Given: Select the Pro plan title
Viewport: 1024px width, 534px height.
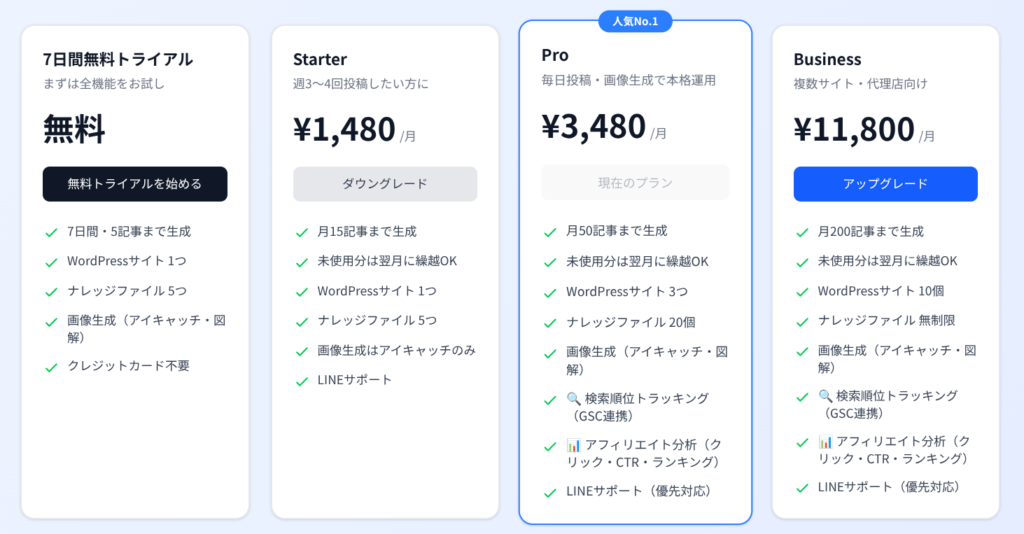Looking at the screenshot, I should tap(555, 54).
